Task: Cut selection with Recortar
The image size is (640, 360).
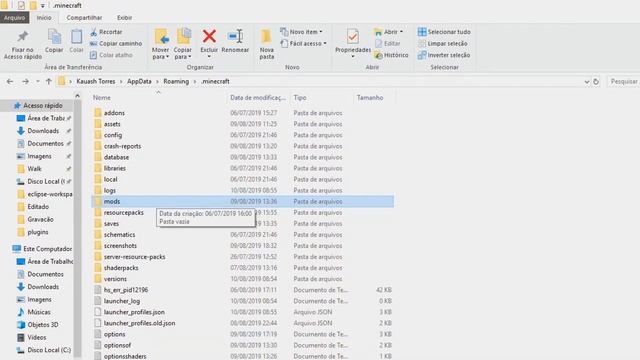Action: point(106,32)
